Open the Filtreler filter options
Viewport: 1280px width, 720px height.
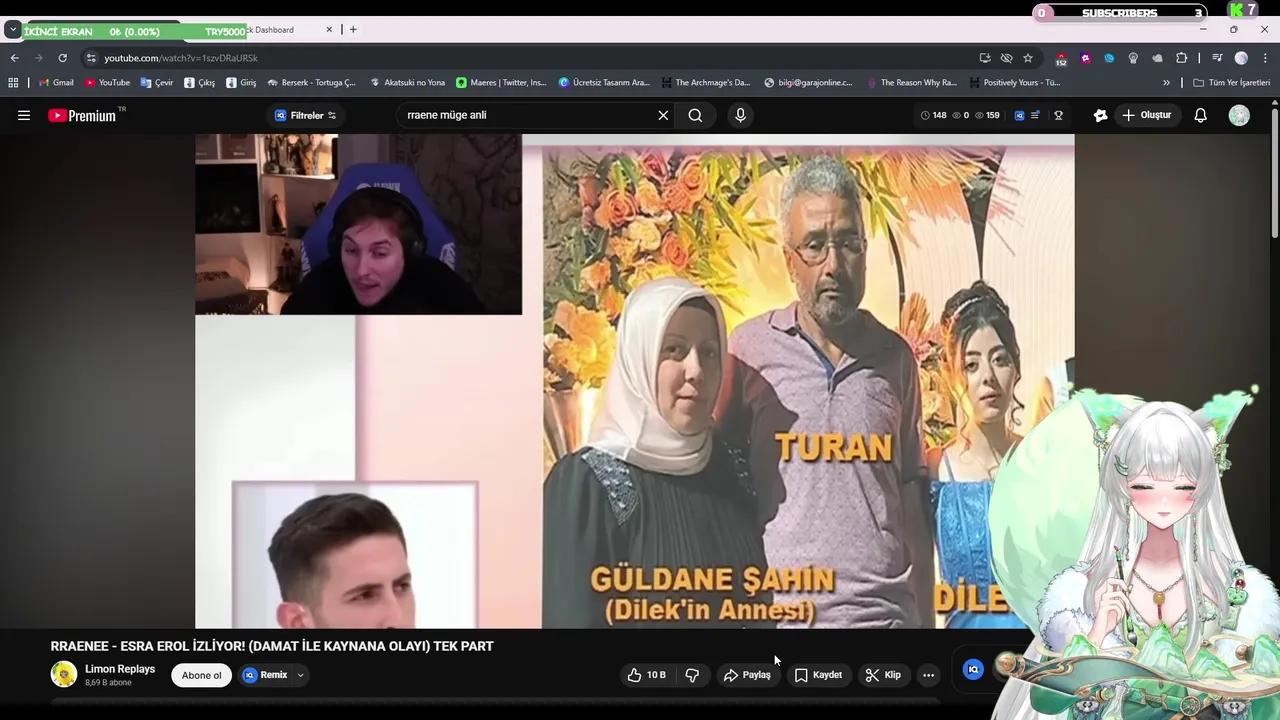tap(306, 115)
